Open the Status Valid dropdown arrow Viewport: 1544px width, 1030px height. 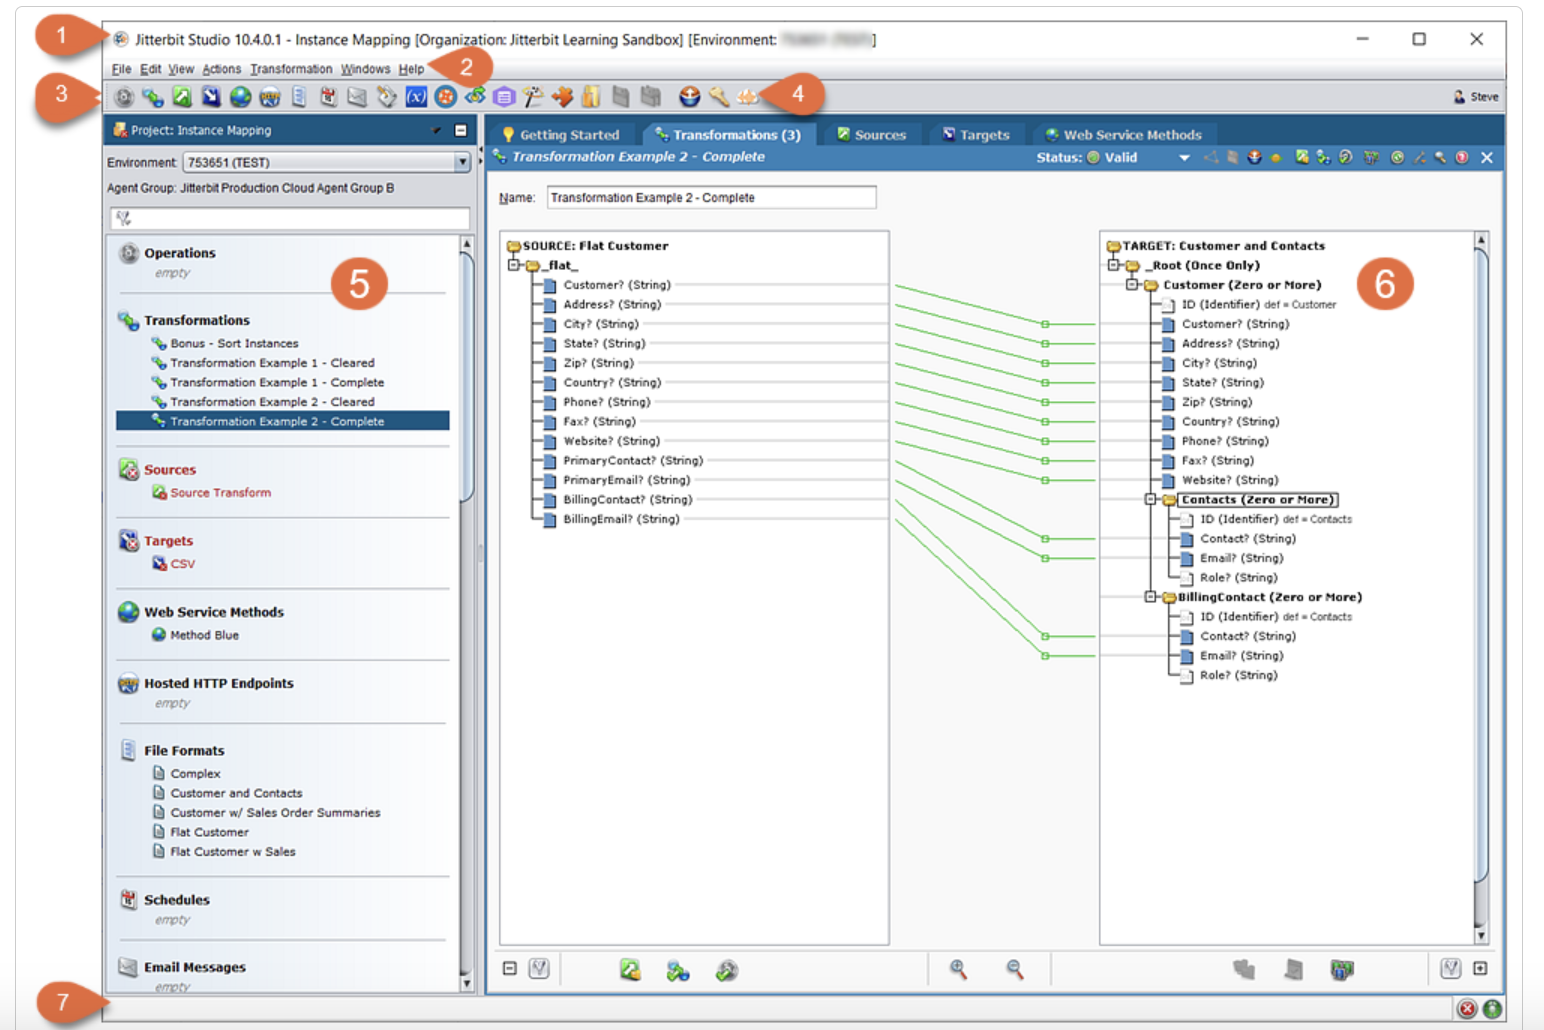(x=1184, y=158)
